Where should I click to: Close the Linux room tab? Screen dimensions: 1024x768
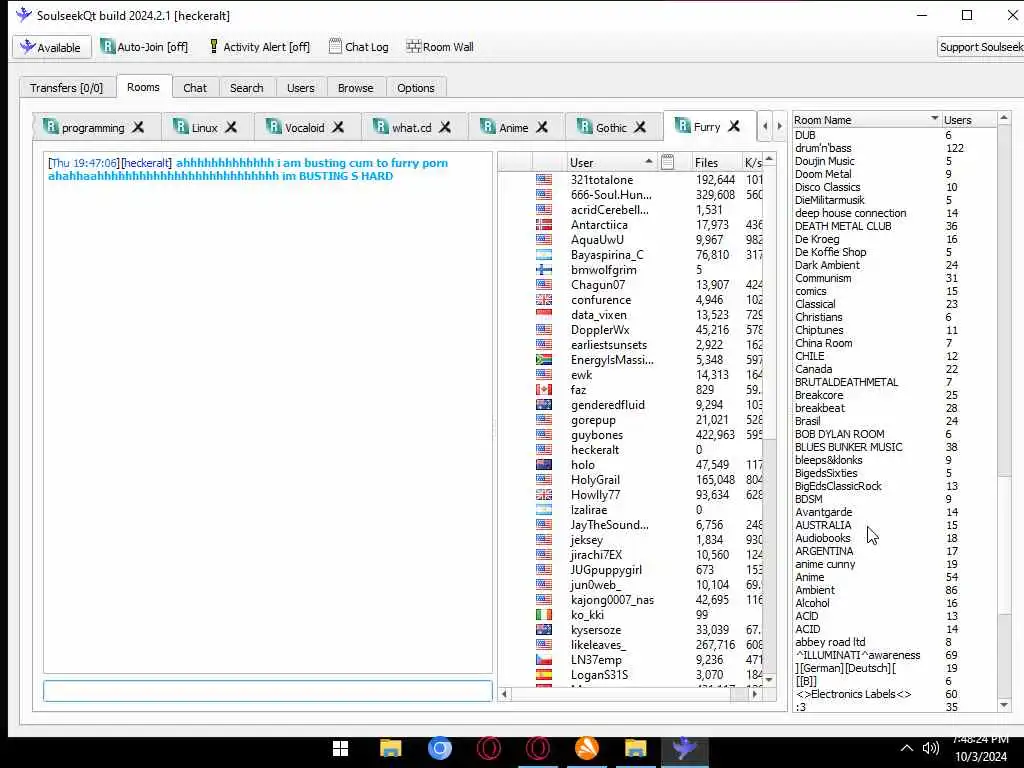tap(231, 127)
